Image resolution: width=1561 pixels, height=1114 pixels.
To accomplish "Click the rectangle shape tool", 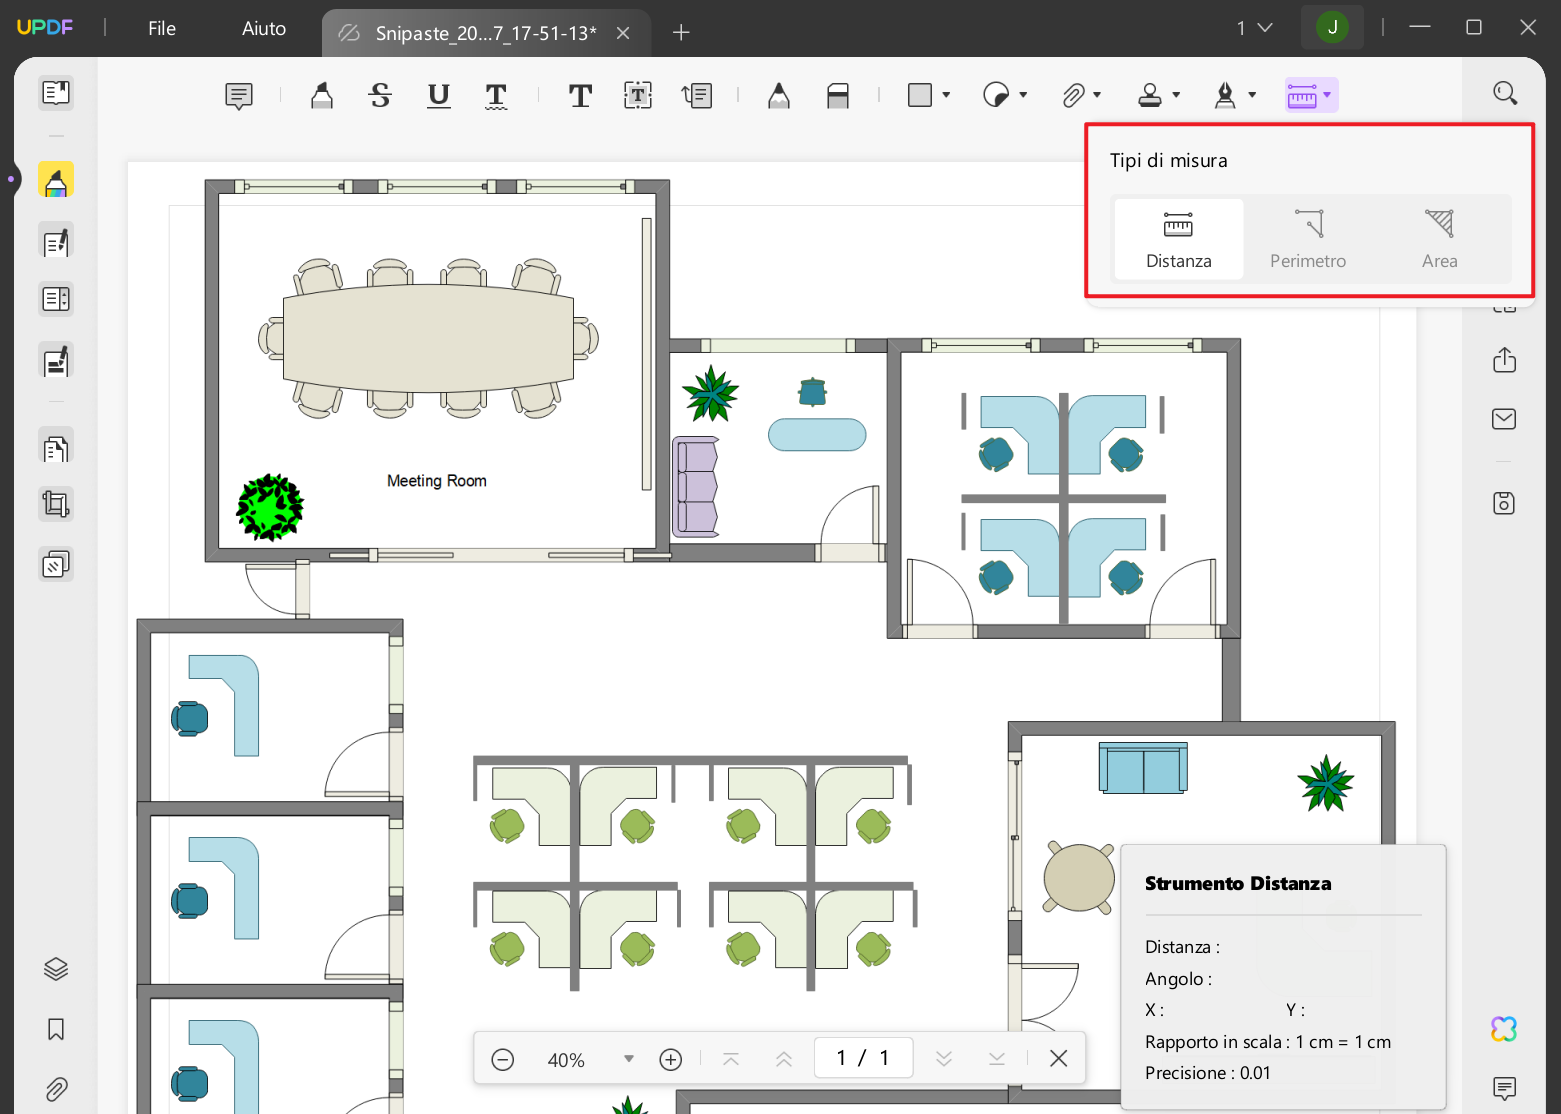I will pos(920,95).
